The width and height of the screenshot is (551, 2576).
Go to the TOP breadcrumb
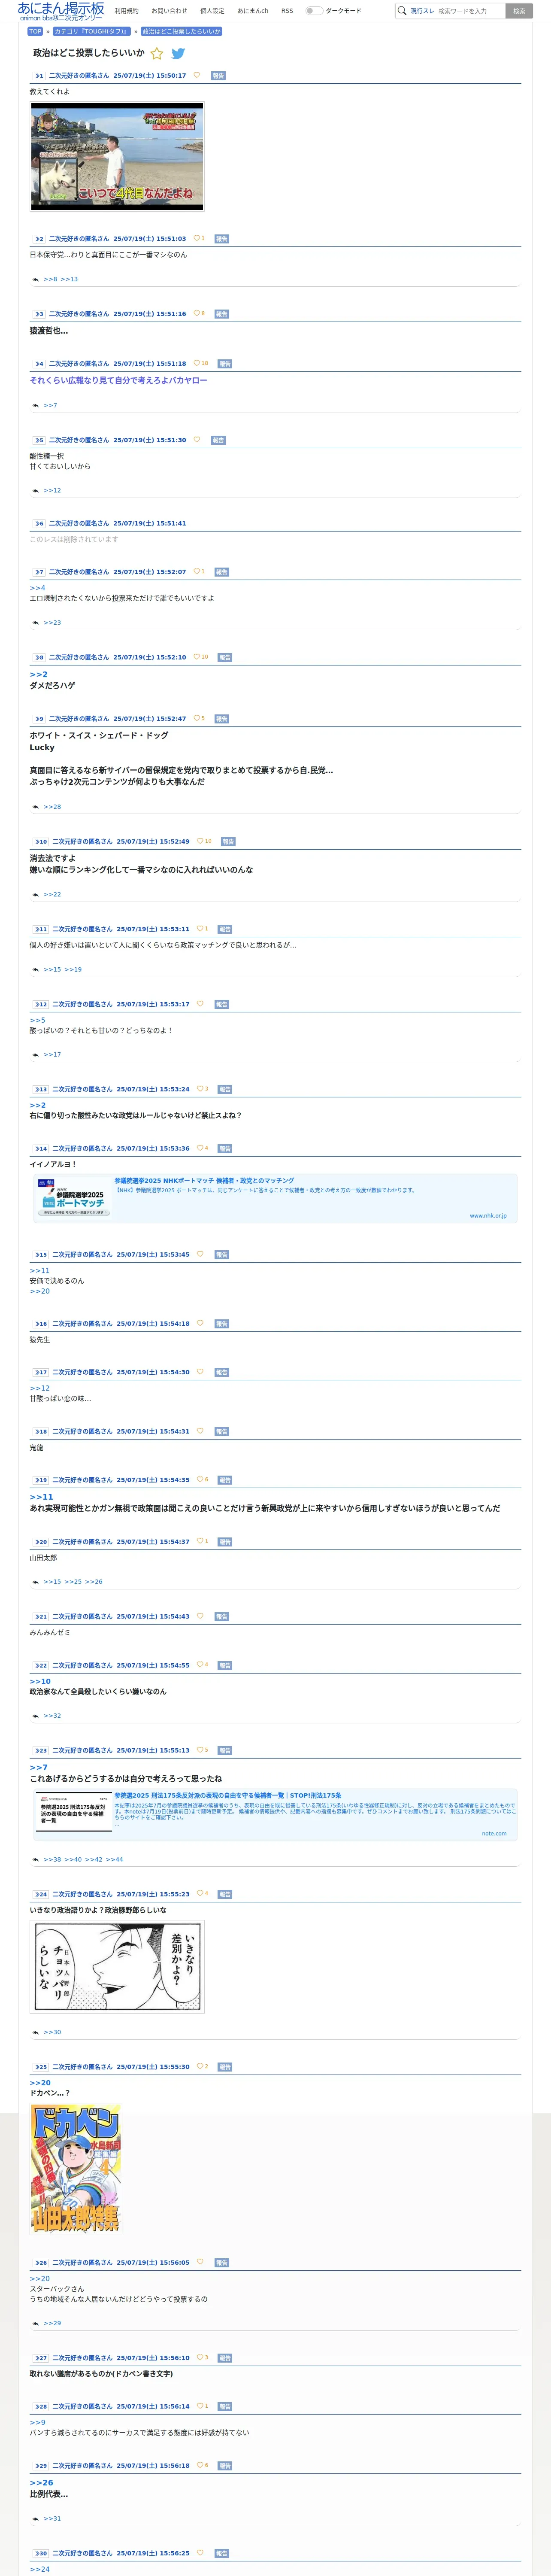35,31
